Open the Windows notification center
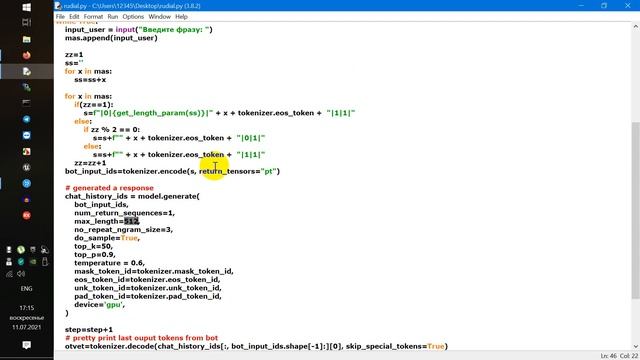This screenshot has width=640, height=360. point(27,345)
